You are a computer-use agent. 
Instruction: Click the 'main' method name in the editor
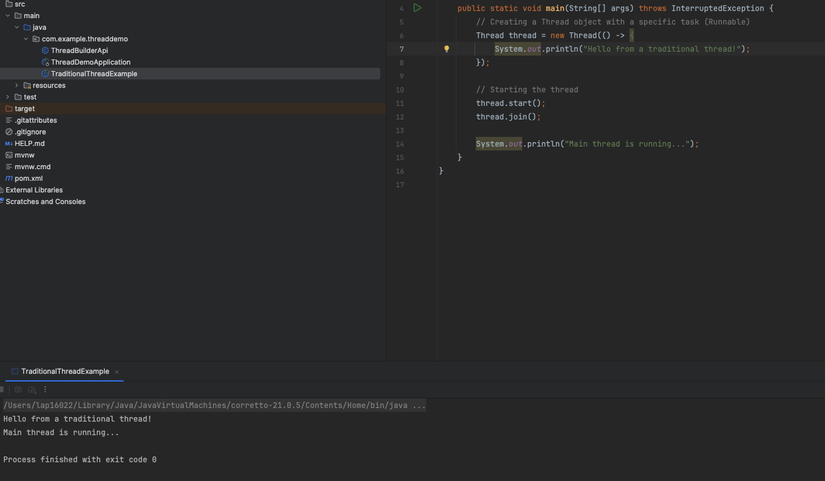555,8
